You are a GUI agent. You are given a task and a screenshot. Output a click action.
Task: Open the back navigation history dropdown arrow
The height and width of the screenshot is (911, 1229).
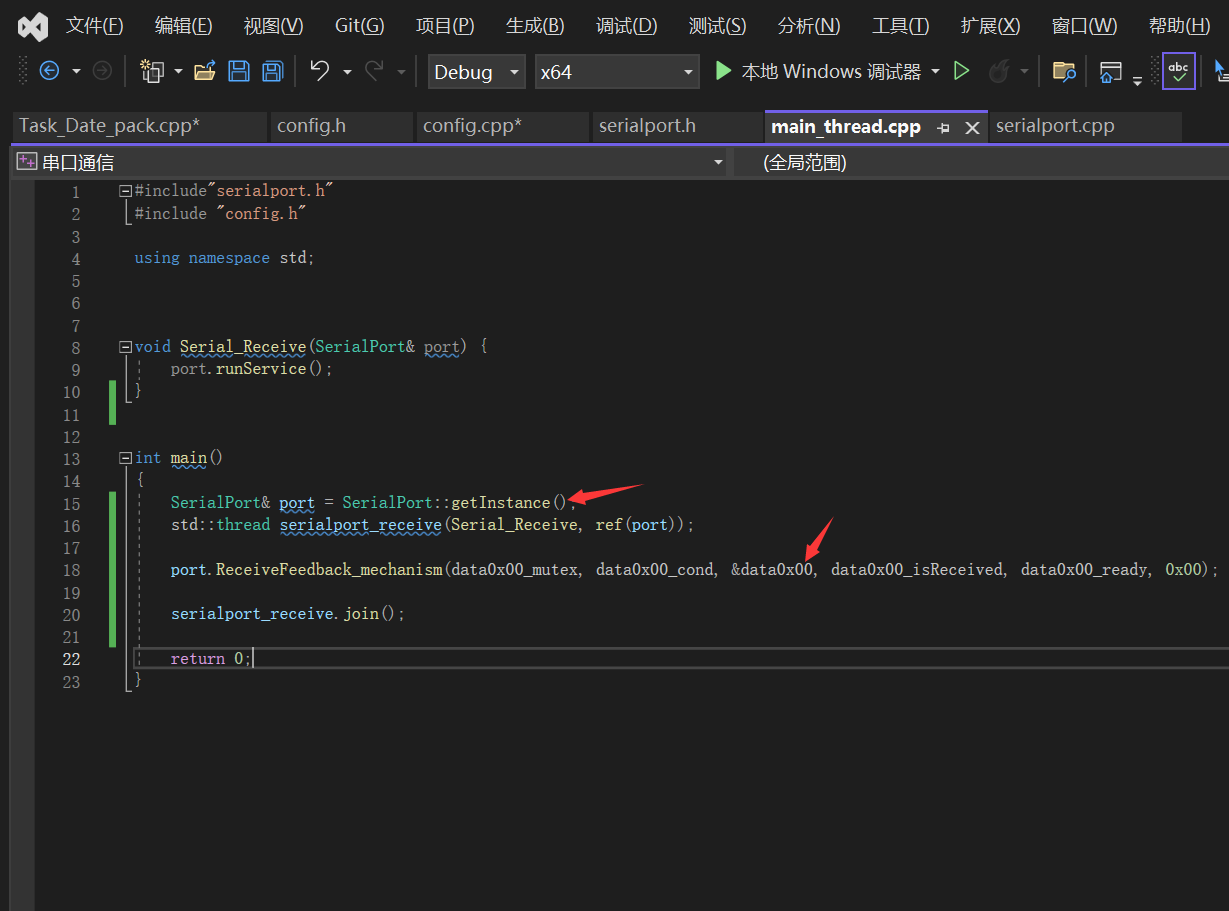click(76, 71)
